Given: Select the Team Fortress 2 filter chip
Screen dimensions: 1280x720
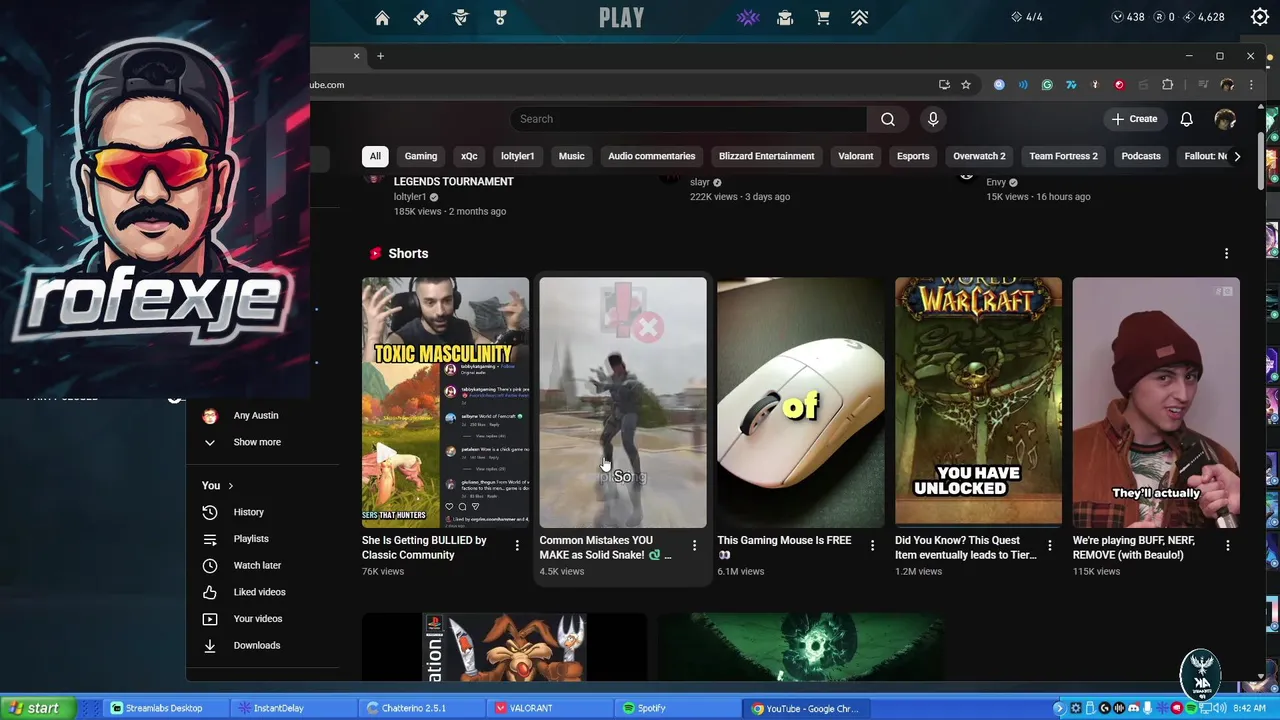Looking at the screenshot, I should 1063,156.
